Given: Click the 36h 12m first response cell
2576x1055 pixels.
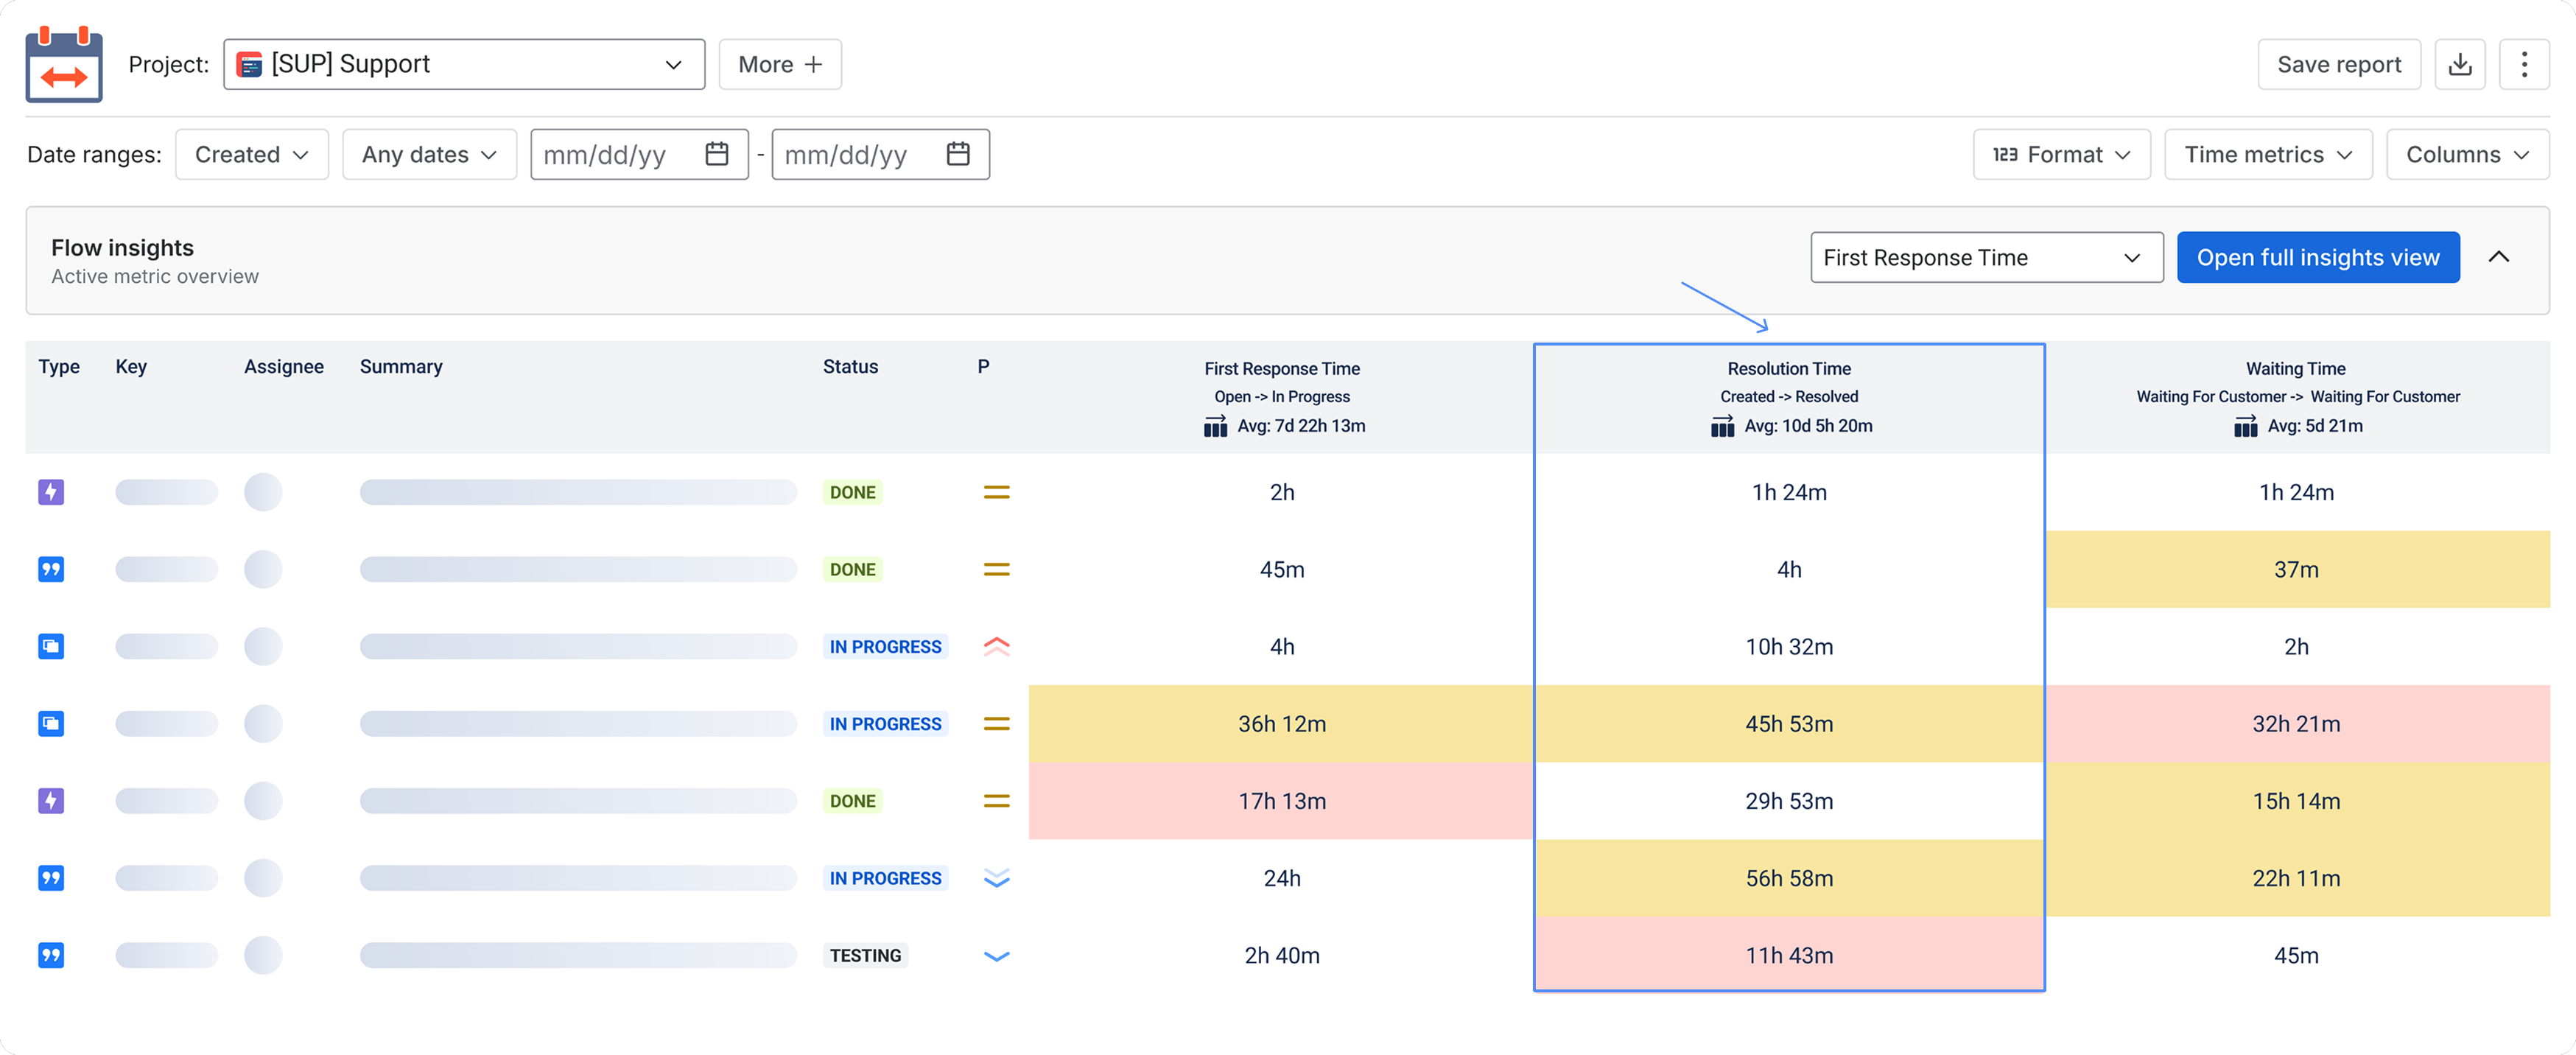Looking at the screenshot, I should (1281, 724).
